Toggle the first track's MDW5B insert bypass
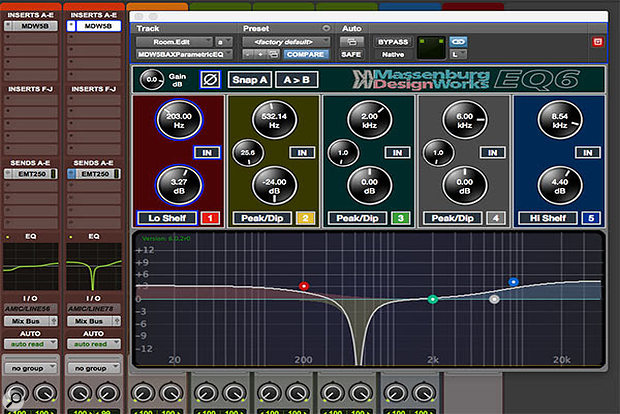620x414 pixels. click(8, 26)
